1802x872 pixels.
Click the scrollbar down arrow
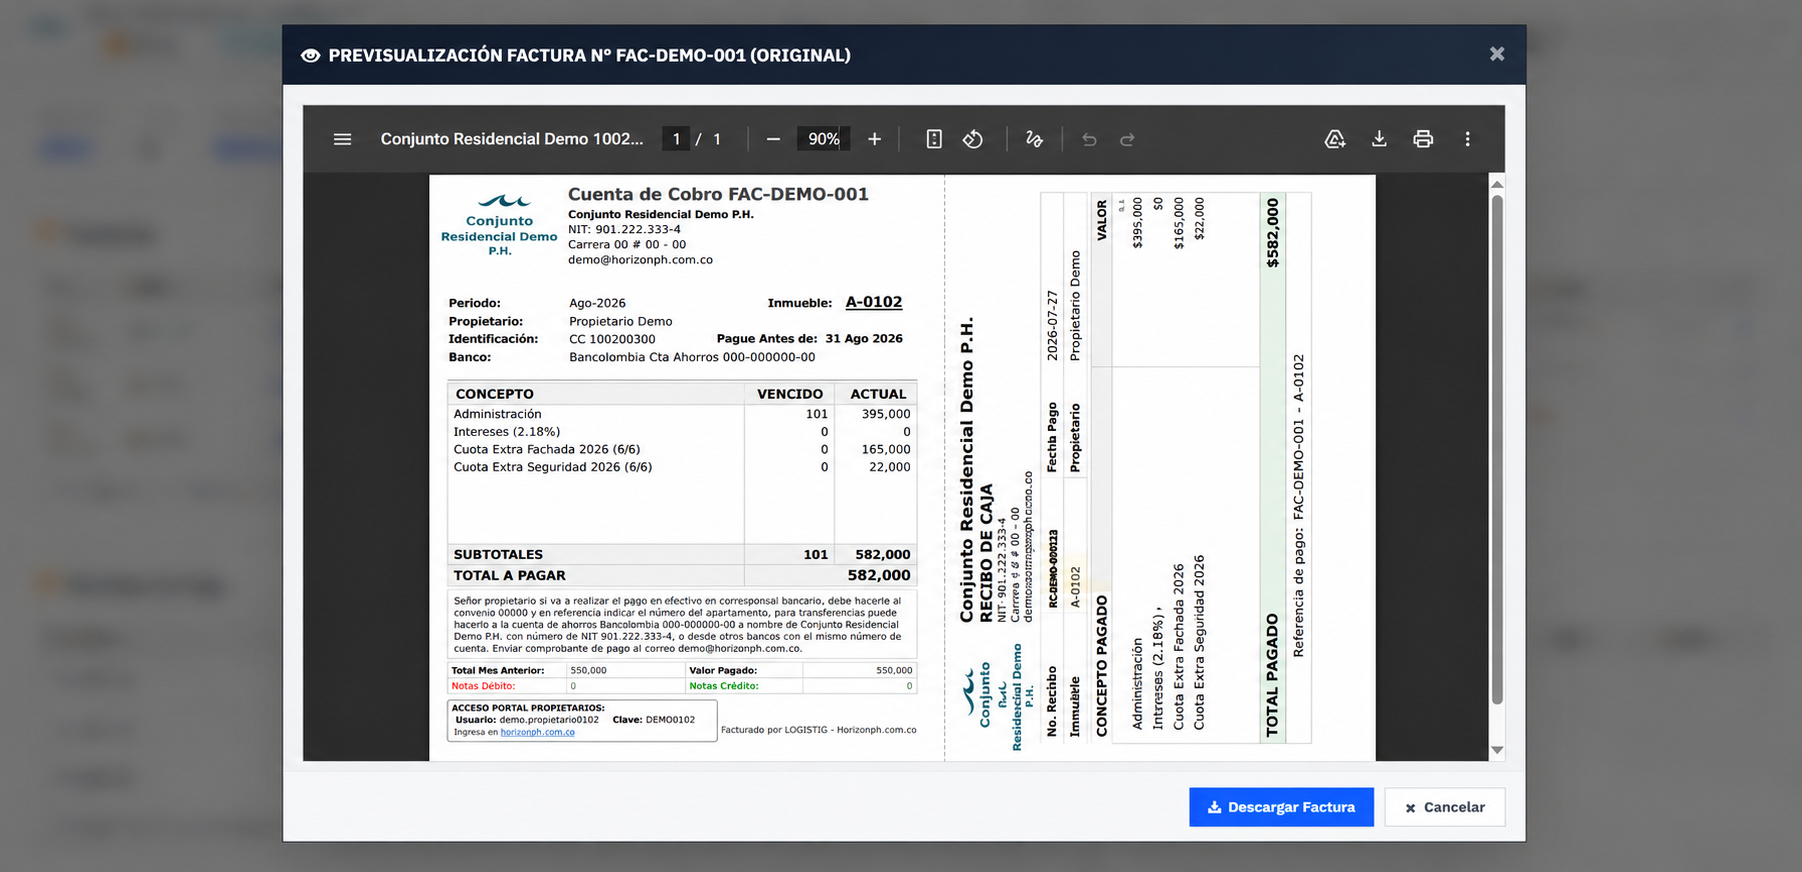coord(1497,750)
